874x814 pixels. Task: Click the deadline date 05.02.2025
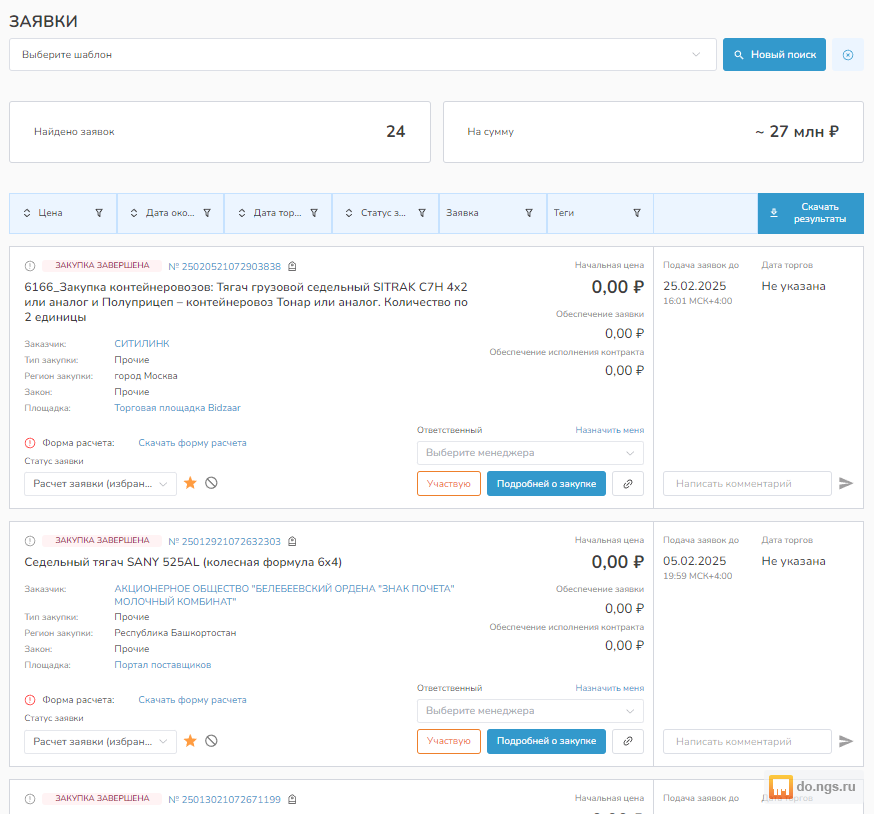click(x=695, y=561)
